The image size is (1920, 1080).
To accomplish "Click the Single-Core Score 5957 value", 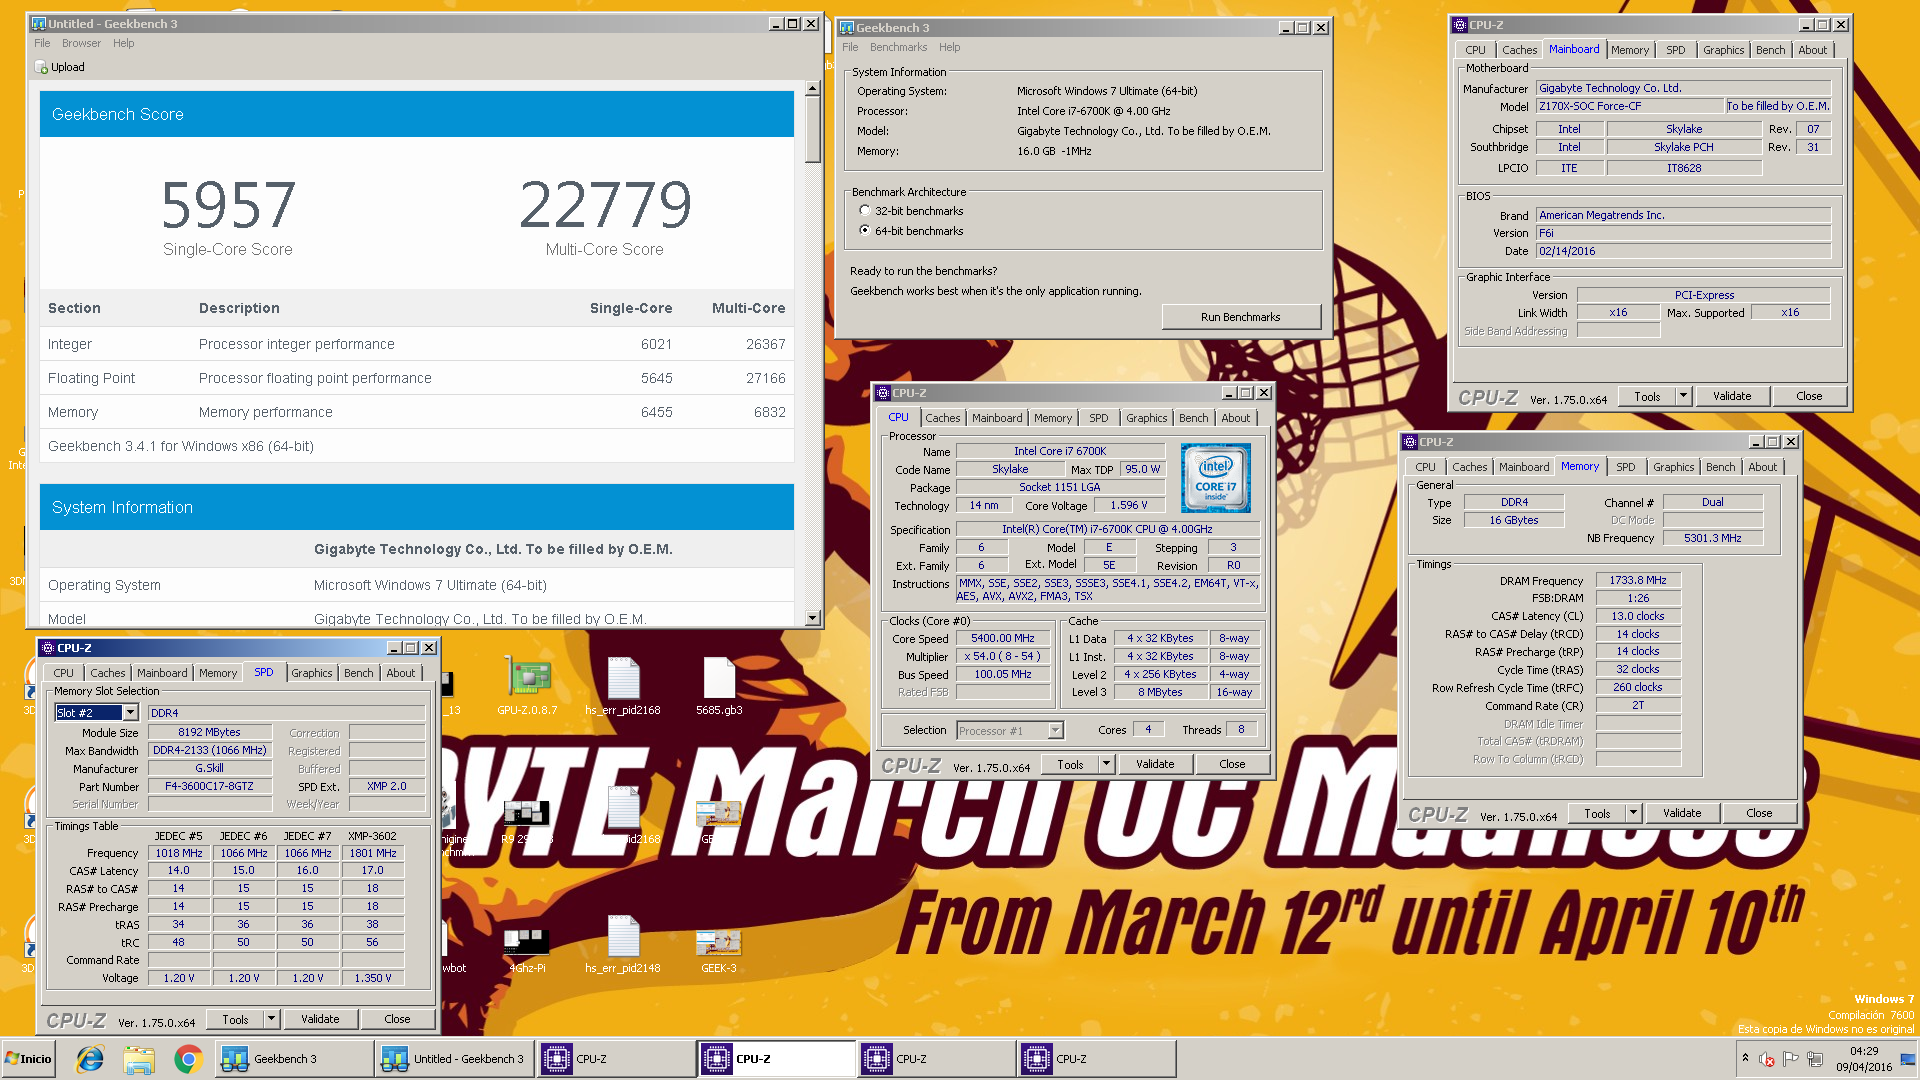I will 228,205.
